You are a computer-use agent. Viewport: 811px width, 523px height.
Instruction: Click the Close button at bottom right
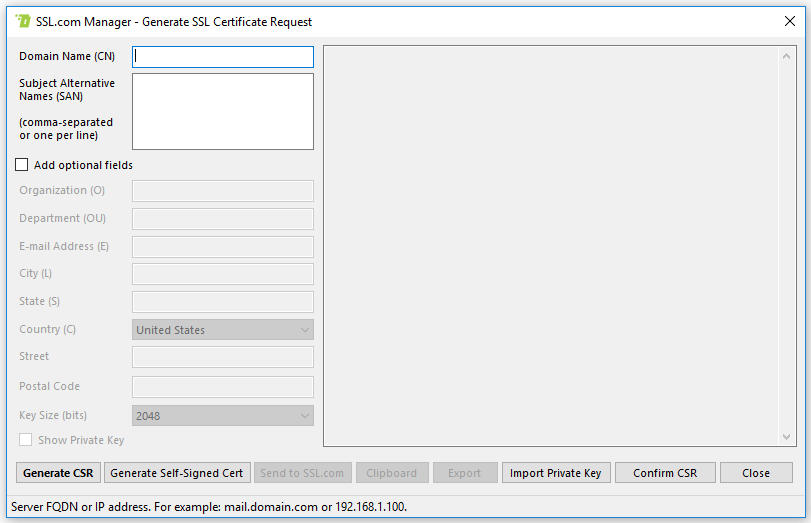coord(755,473)
